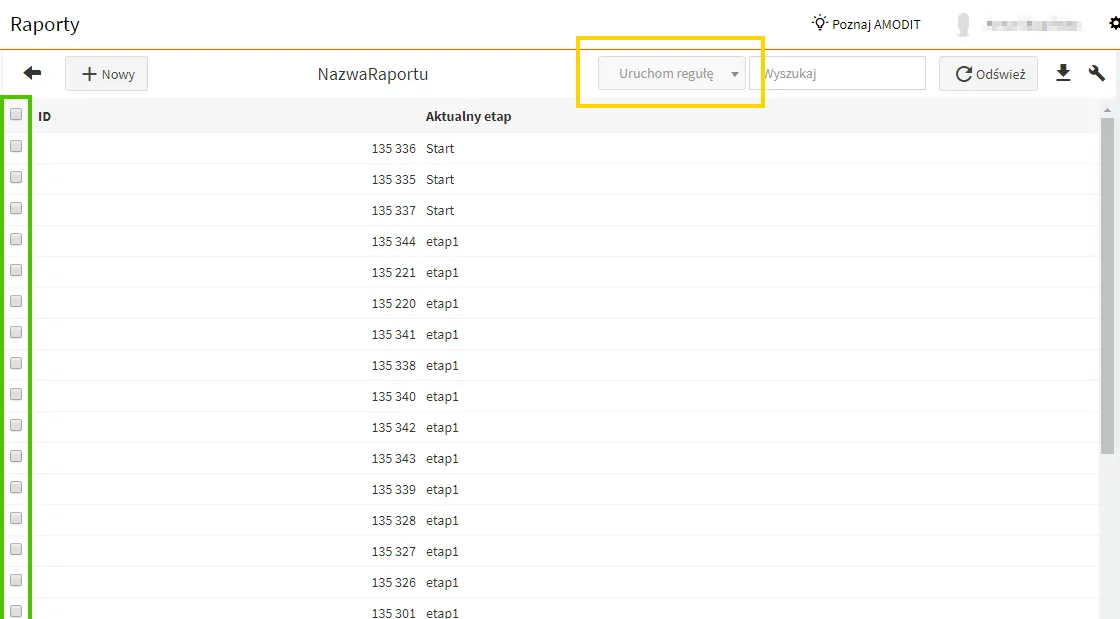
Task: Select the checkbox for row 135 342
Action: point(16,426)
